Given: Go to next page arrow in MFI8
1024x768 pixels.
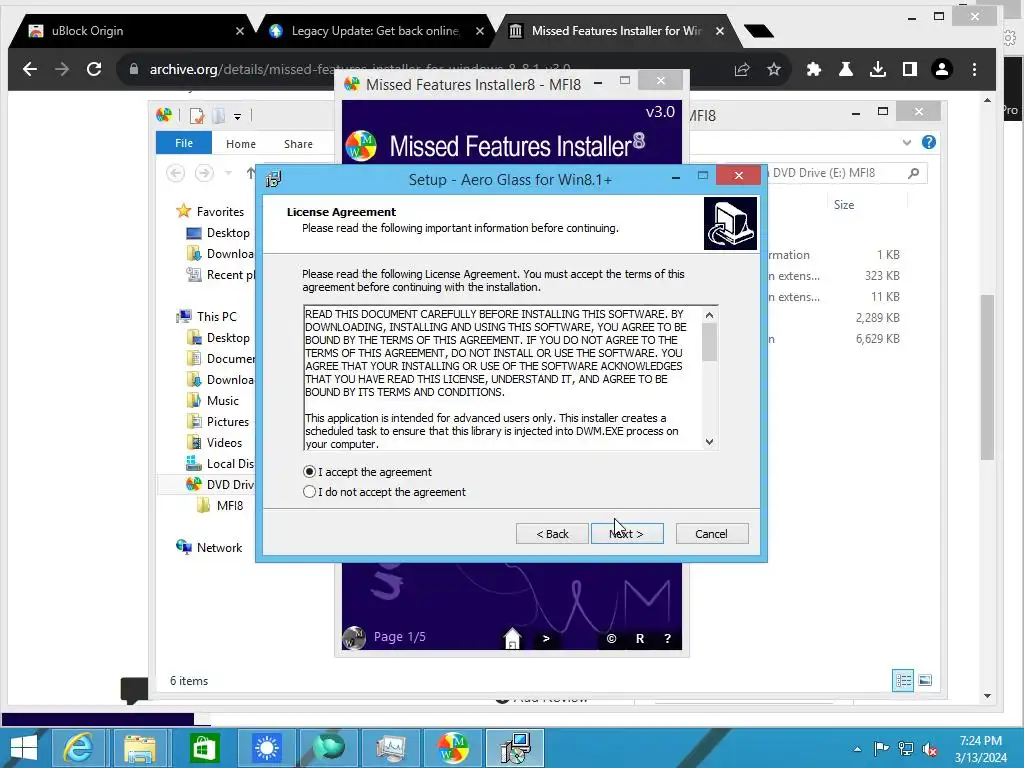Looking at the screenshot, I should pyautogui.click(x=546, y=639).
